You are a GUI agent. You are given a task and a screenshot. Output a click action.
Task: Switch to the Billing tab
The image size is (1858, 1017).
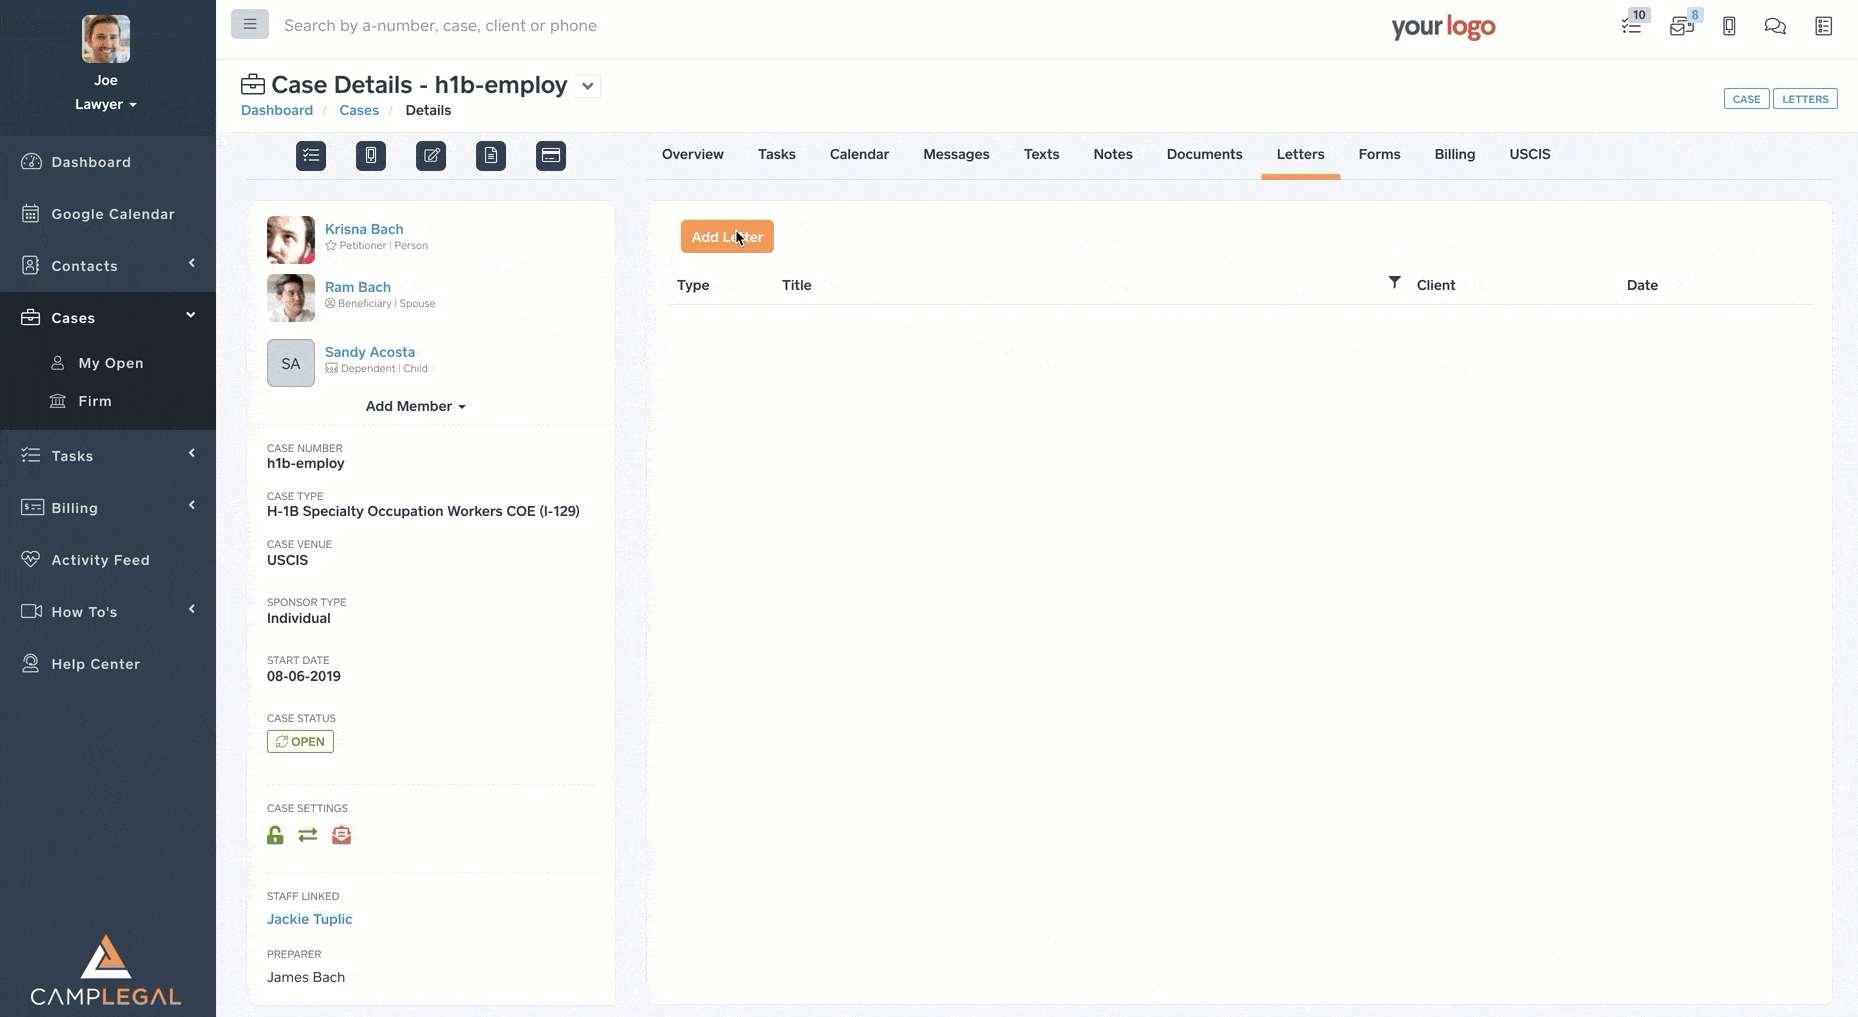pyautogui.click(x=1454, y=154)
